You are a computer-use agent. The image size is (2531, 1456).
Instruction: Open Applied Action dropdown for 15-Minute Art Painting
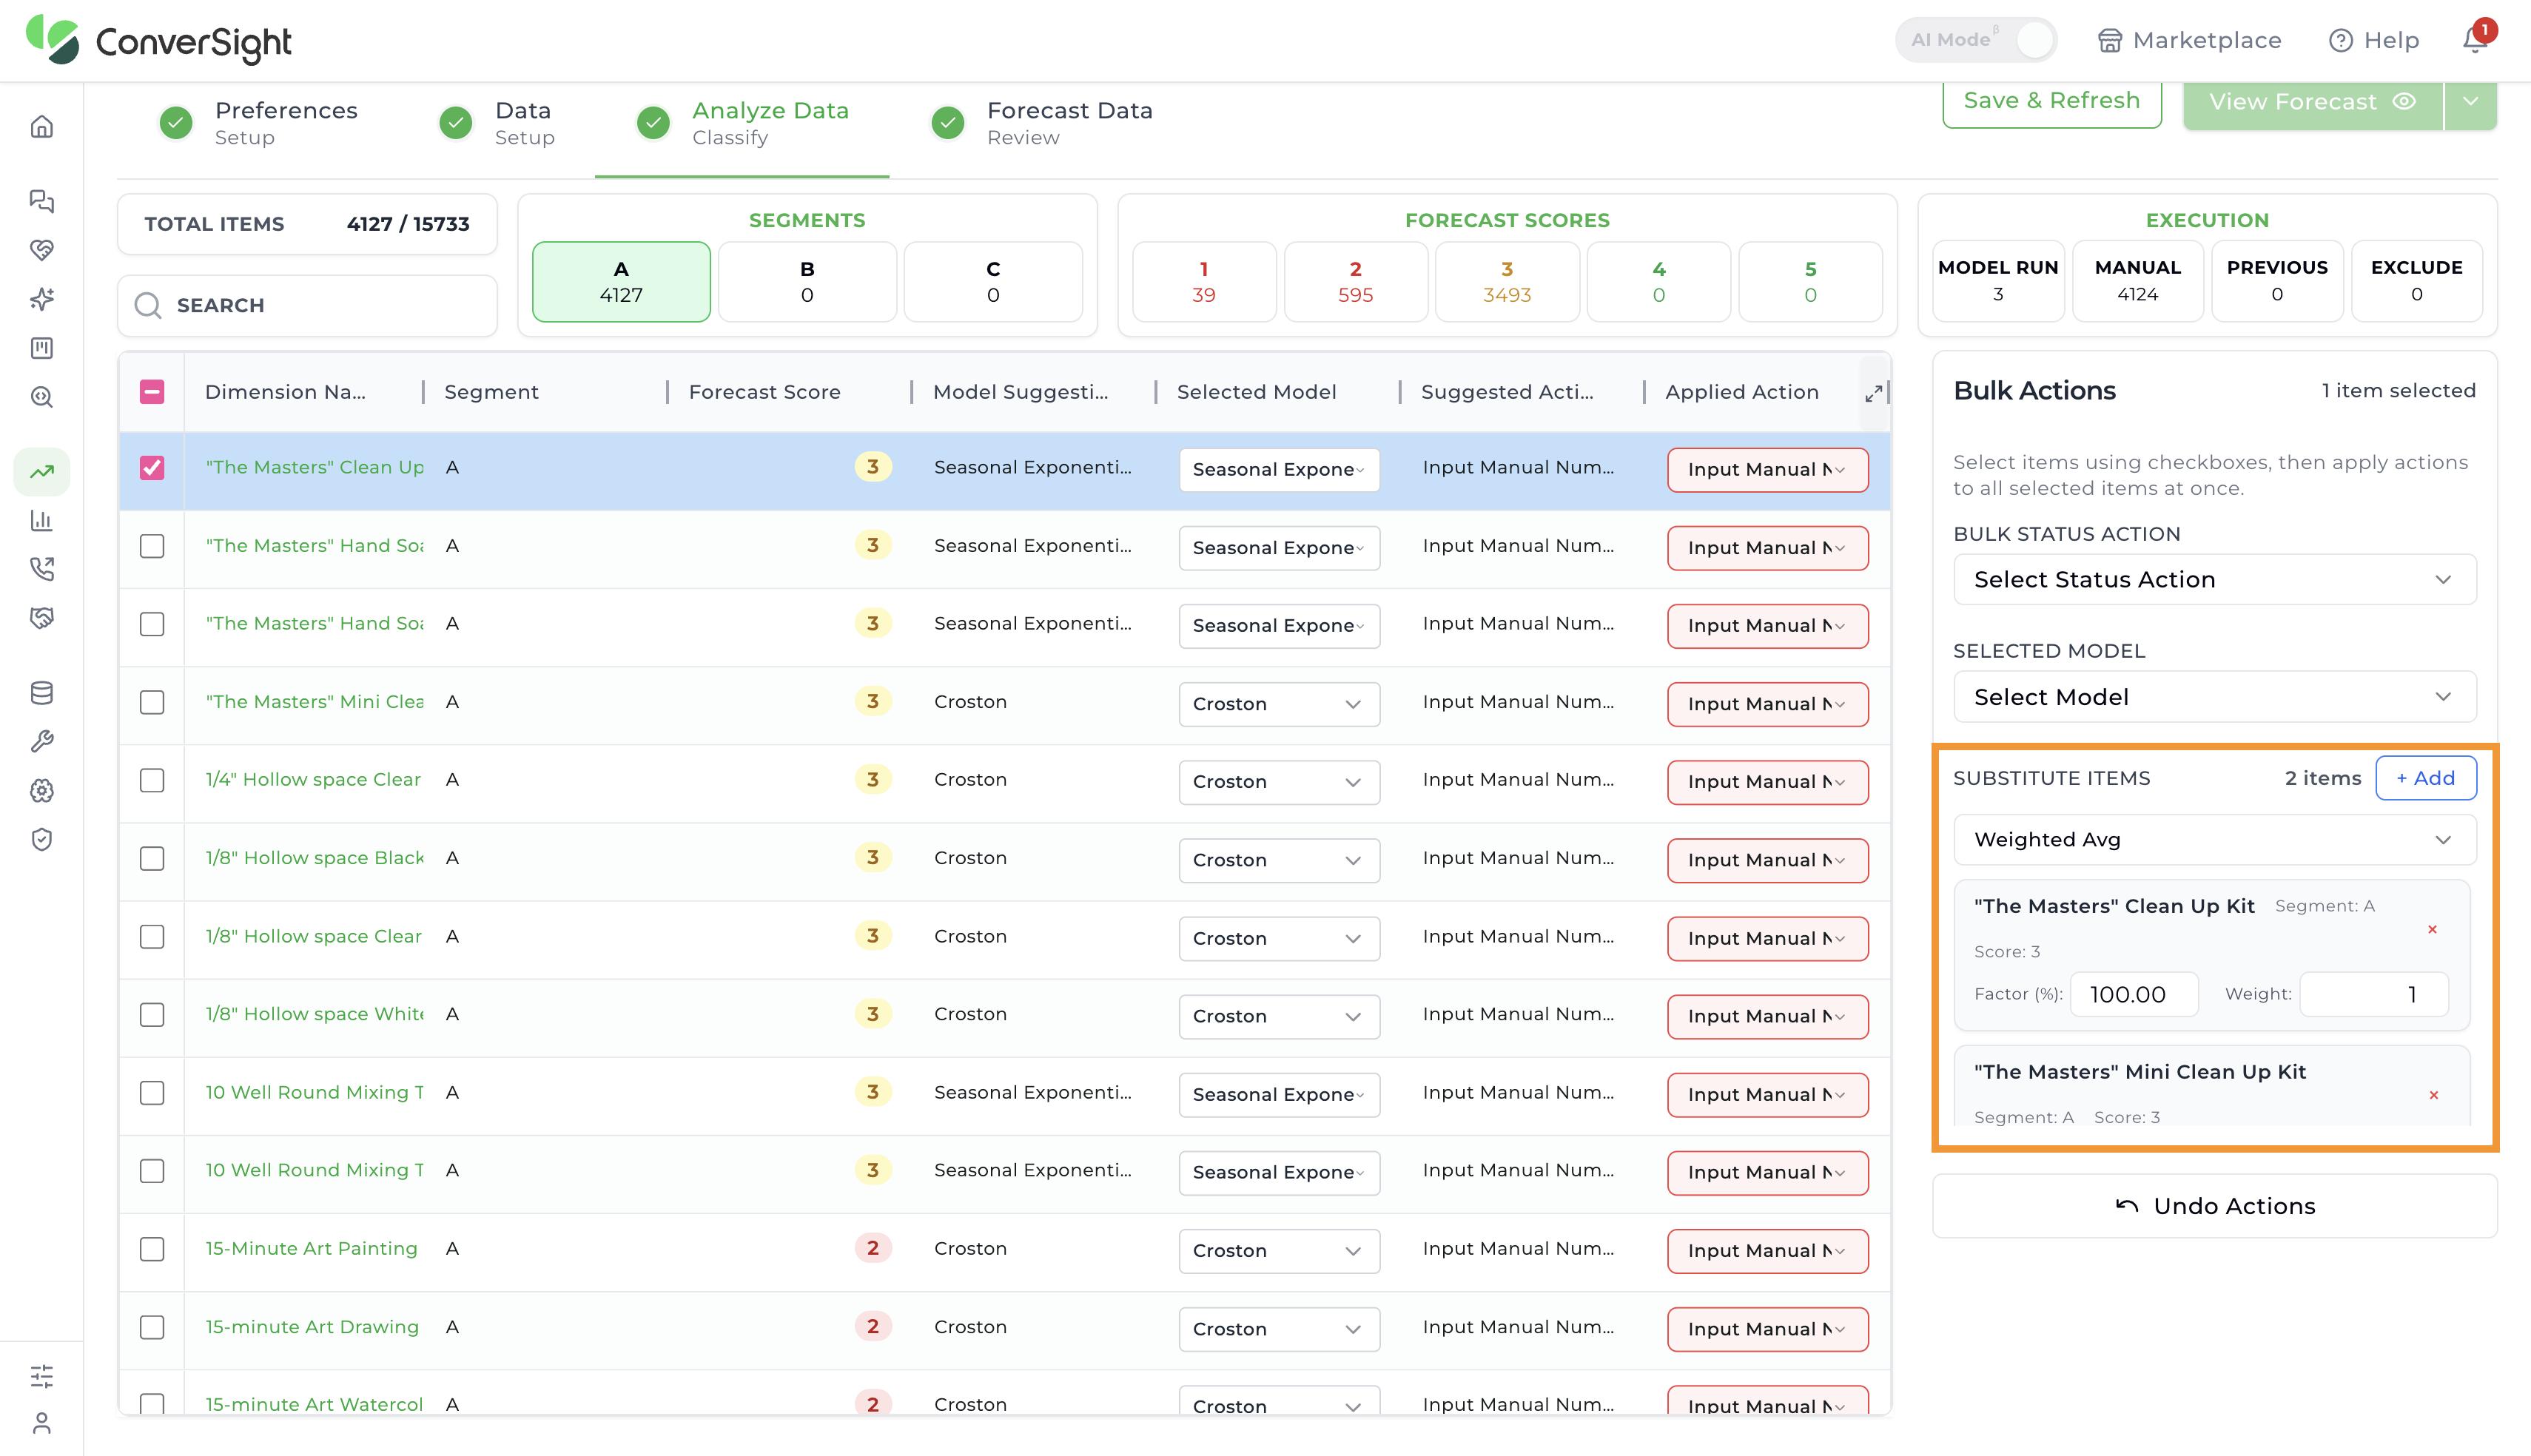click(1767, 1251)
